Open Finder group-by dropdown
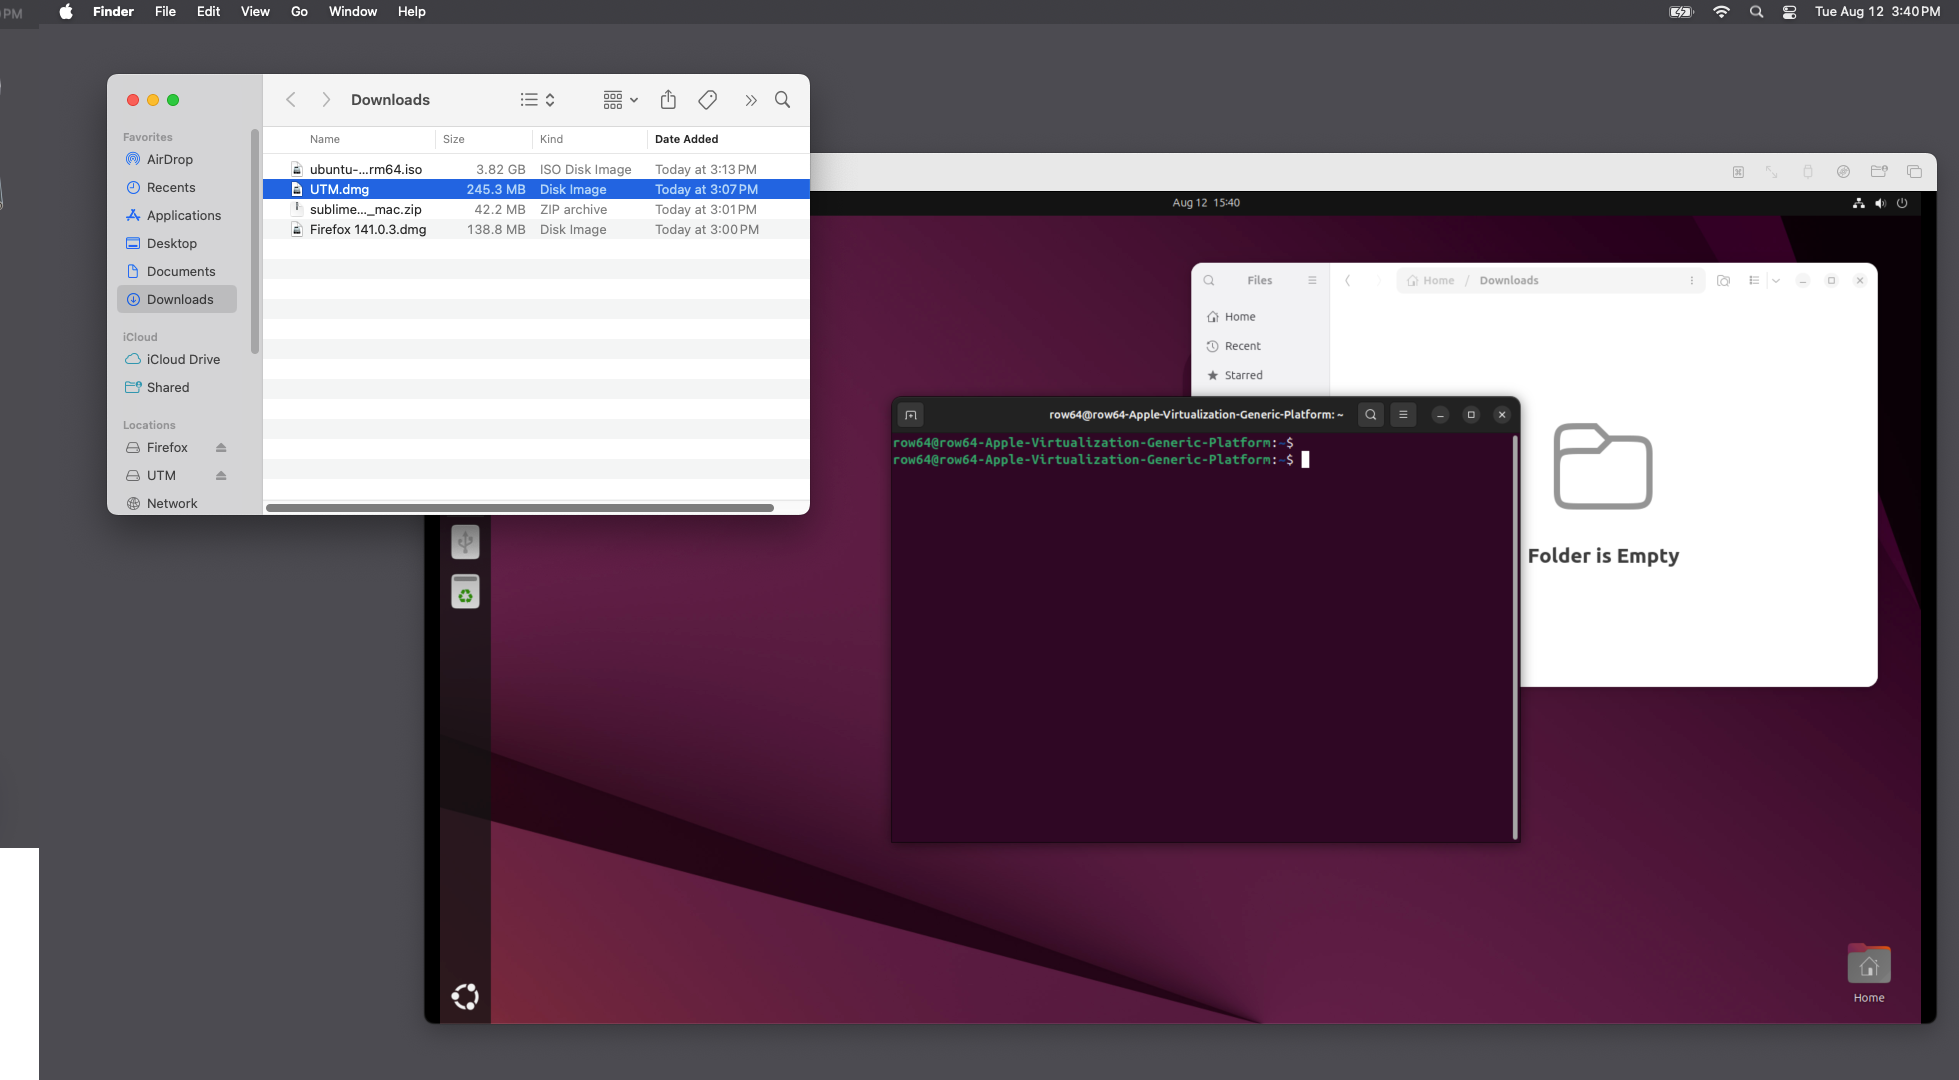 point(620,99)
